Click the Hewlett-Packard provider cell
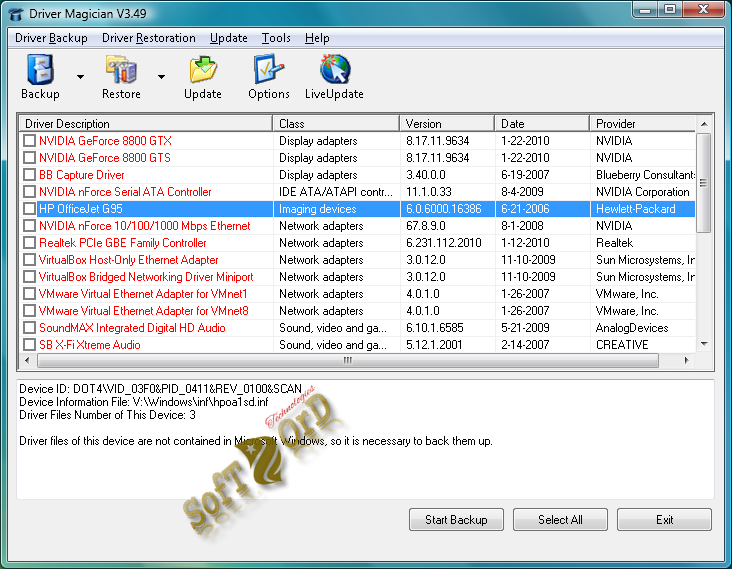This screenshot has height=569, width=732. [635, 209]
